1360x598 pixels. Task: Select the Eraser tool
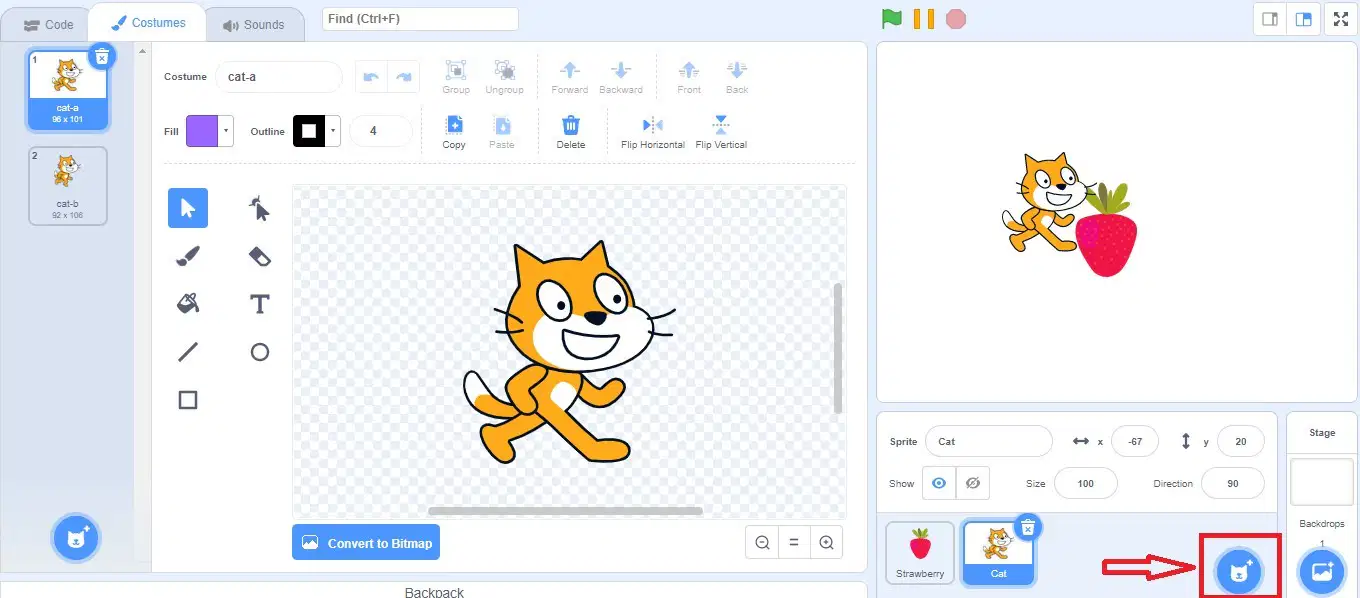tap(259, 256)
